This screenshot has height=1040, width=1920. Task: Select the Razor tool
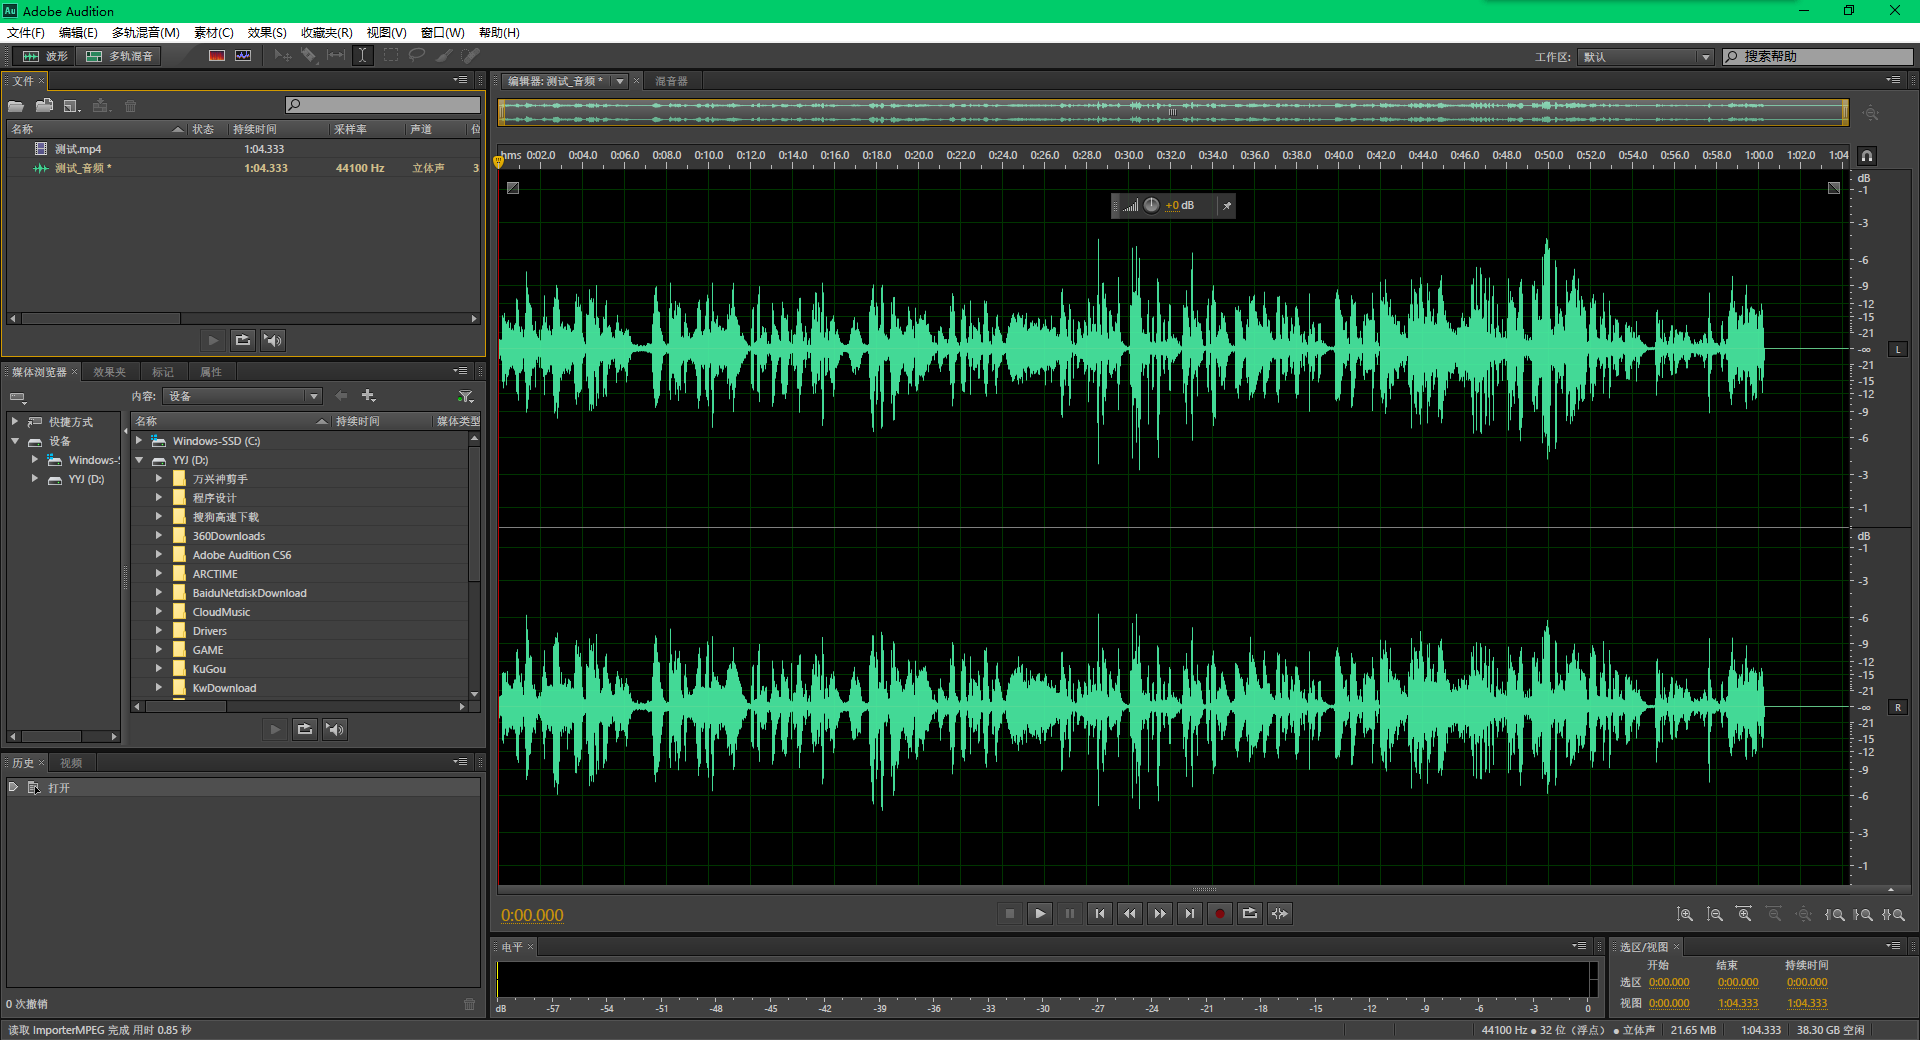point(309,56)
